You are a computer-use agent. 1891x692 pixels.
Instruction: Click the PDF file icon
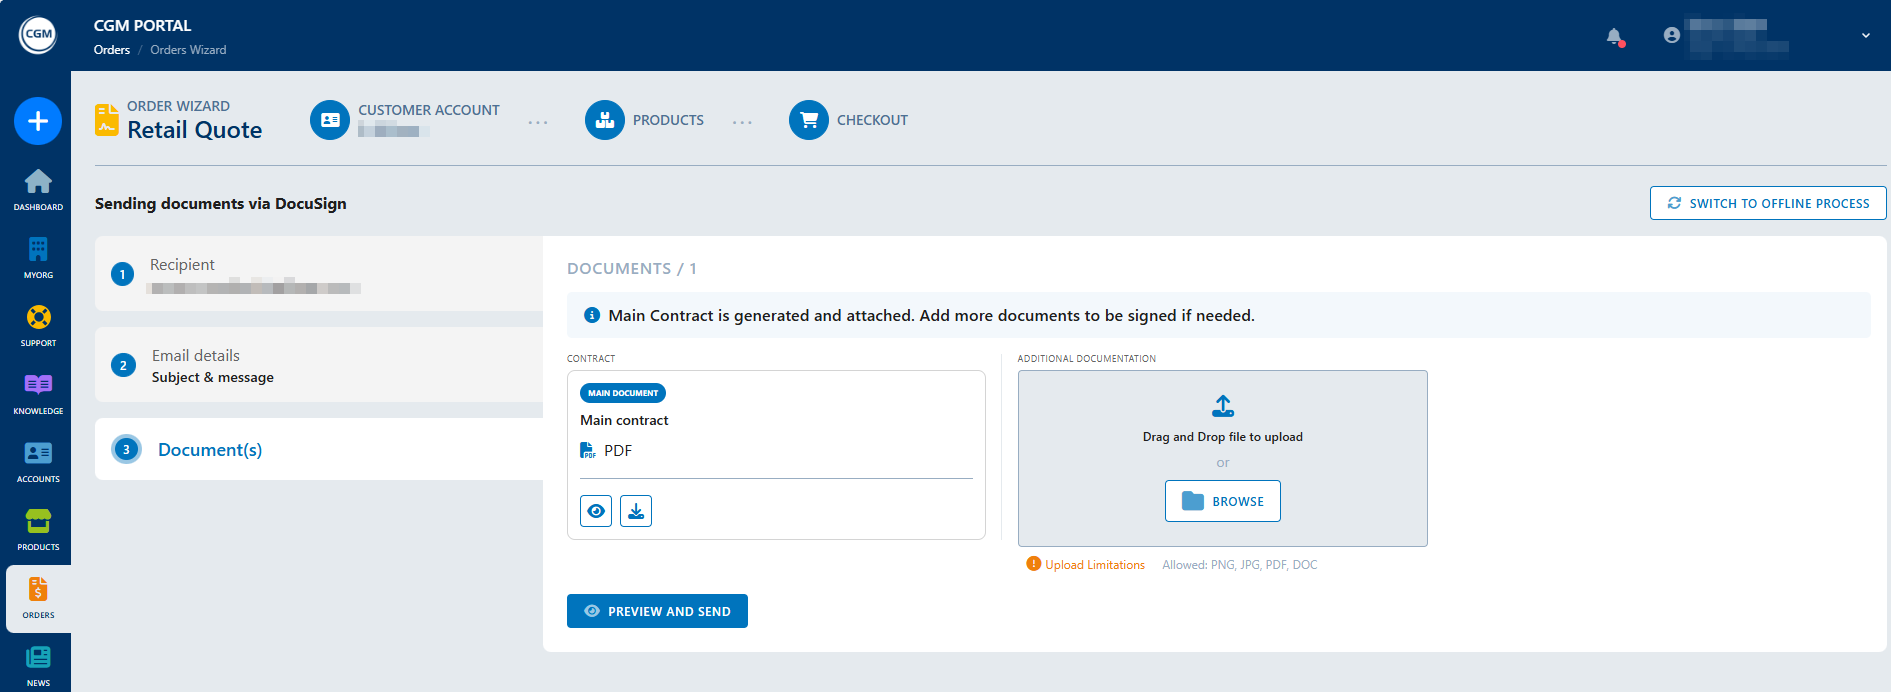588,451
